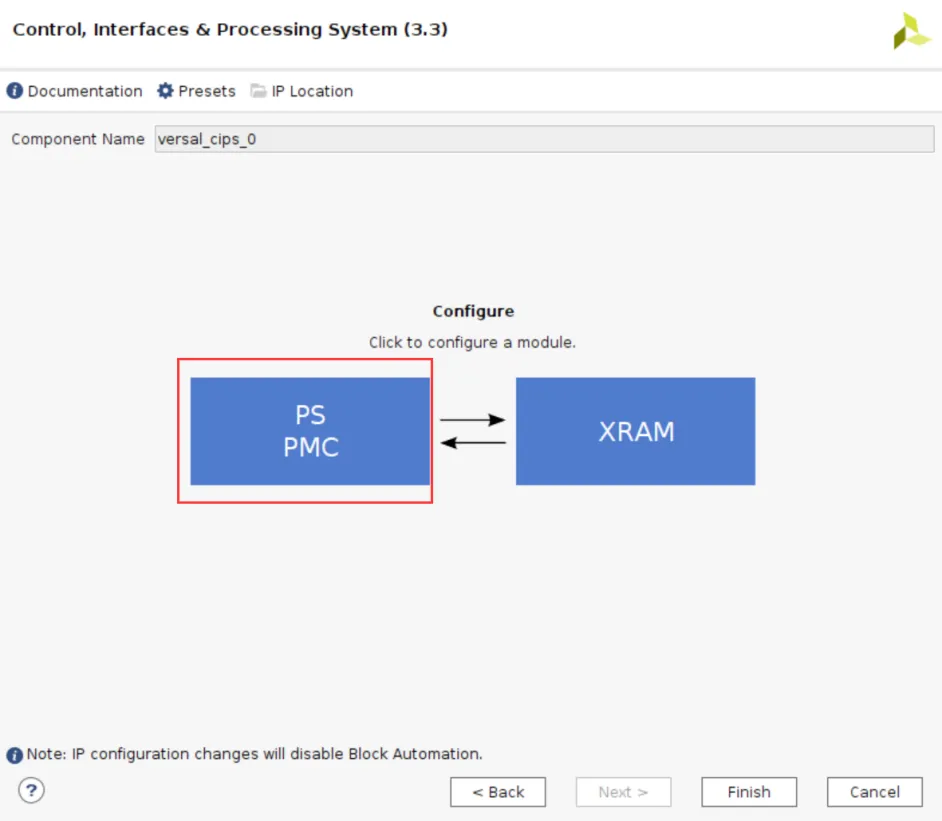Open the XRAM module configuration block
Image resolution: width=942 pixels, height=821 pixels.
point(635,431)
